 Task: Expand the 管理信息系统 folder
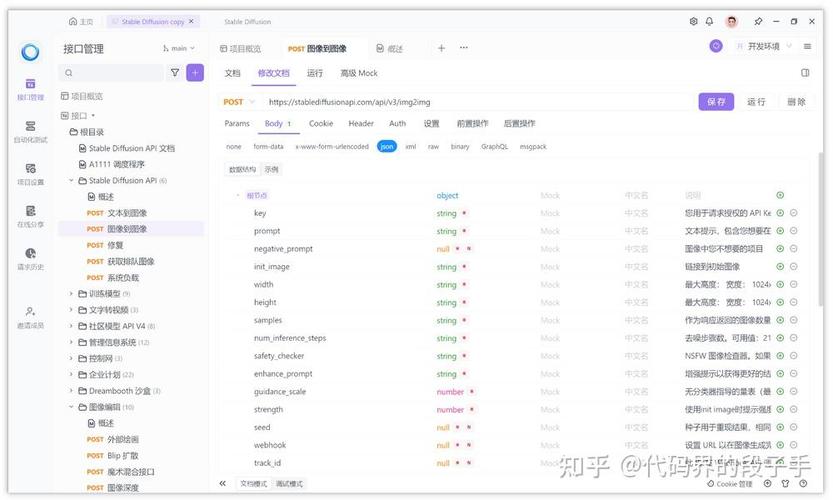click(71, 342)
